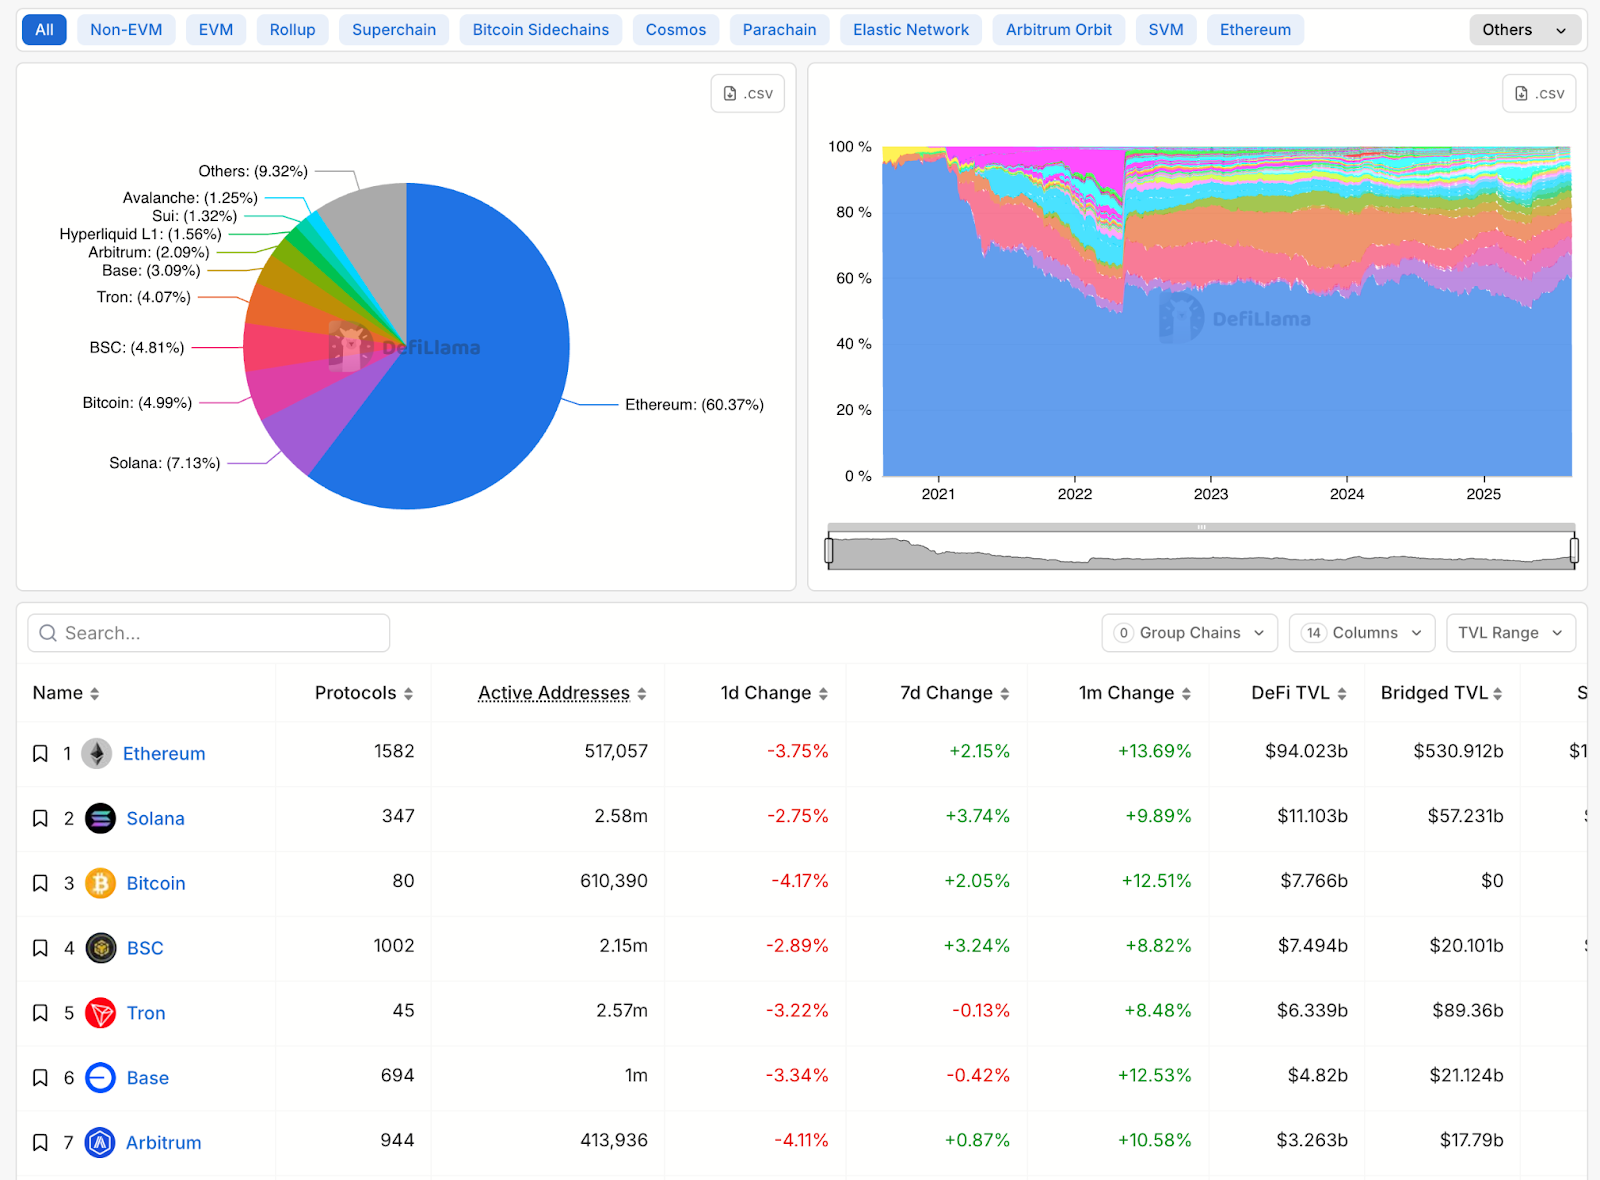The width and height of the screenshot is (1600, 1180).
Task: Open the Ethereum chain page link
Action: click(x=163, y=753)
